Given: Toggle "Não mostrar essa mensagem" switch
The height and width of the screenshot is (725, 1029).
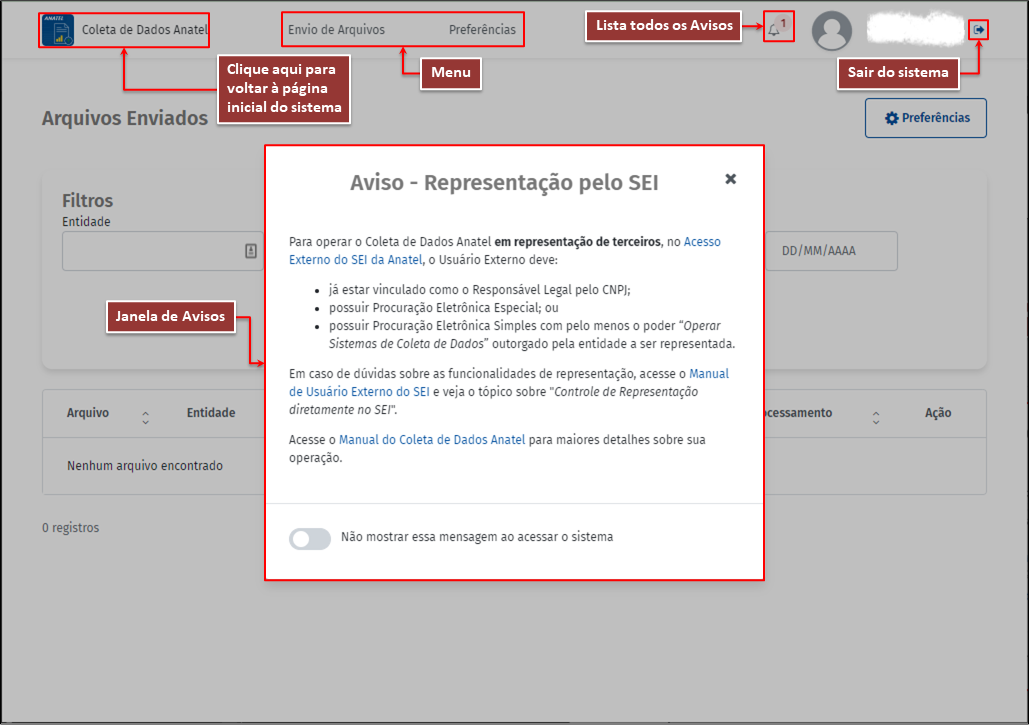Looking at the screenshot, I should coord(310,538).
